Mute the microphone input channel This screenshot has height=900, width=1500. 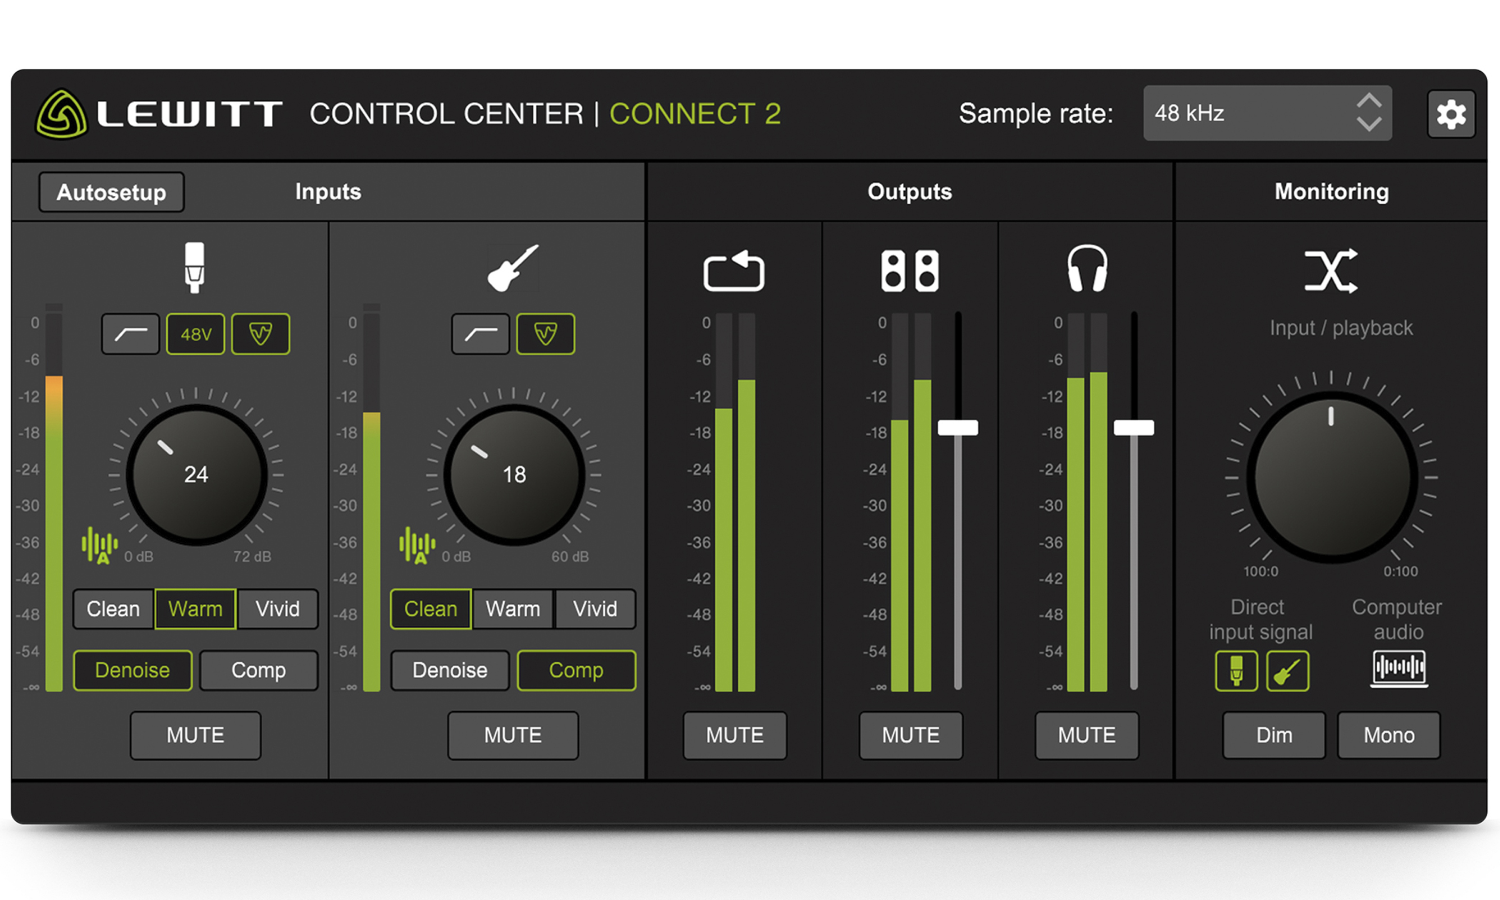point(196,735)
